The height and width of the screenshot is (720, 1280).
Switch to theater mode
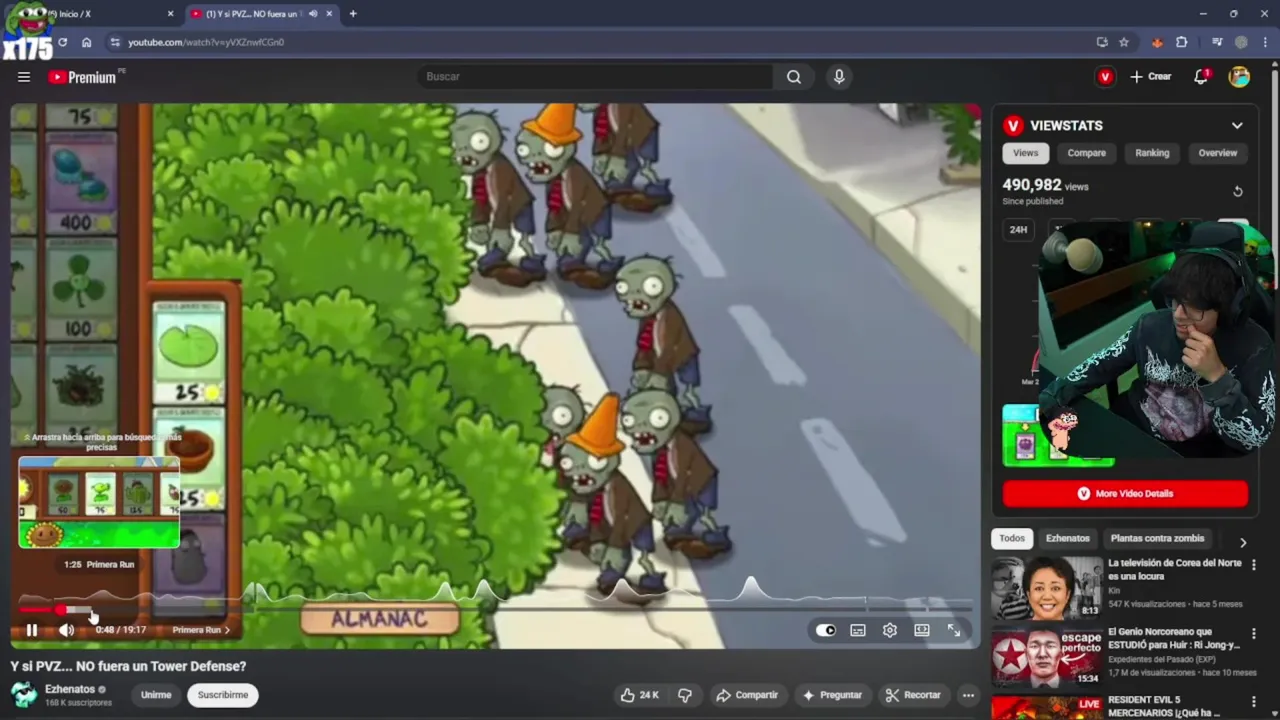click(922, 630)
